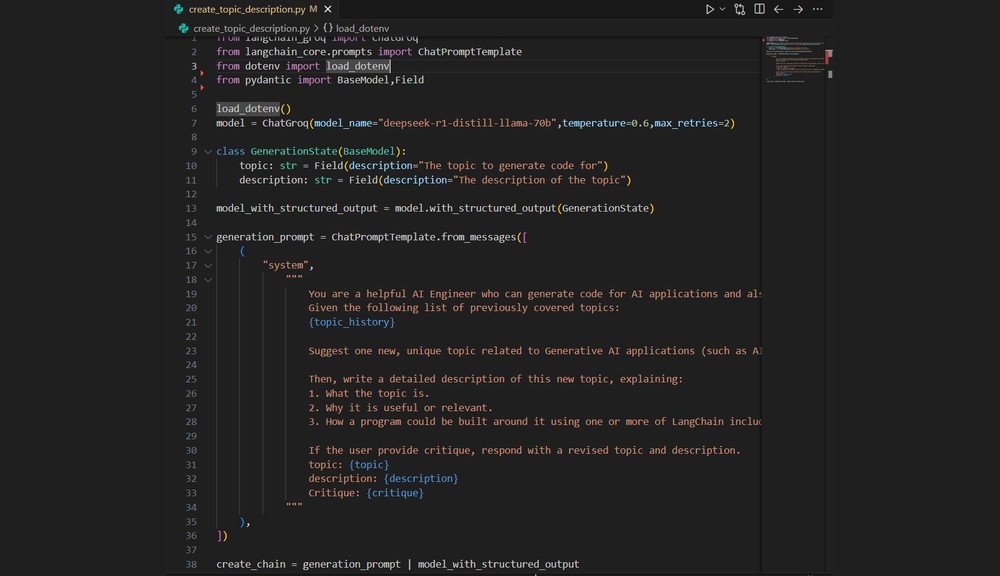Screen dimensions: 1000x576
Task: Click the {} symbol icon in breadcrumb
Action: 328,28
